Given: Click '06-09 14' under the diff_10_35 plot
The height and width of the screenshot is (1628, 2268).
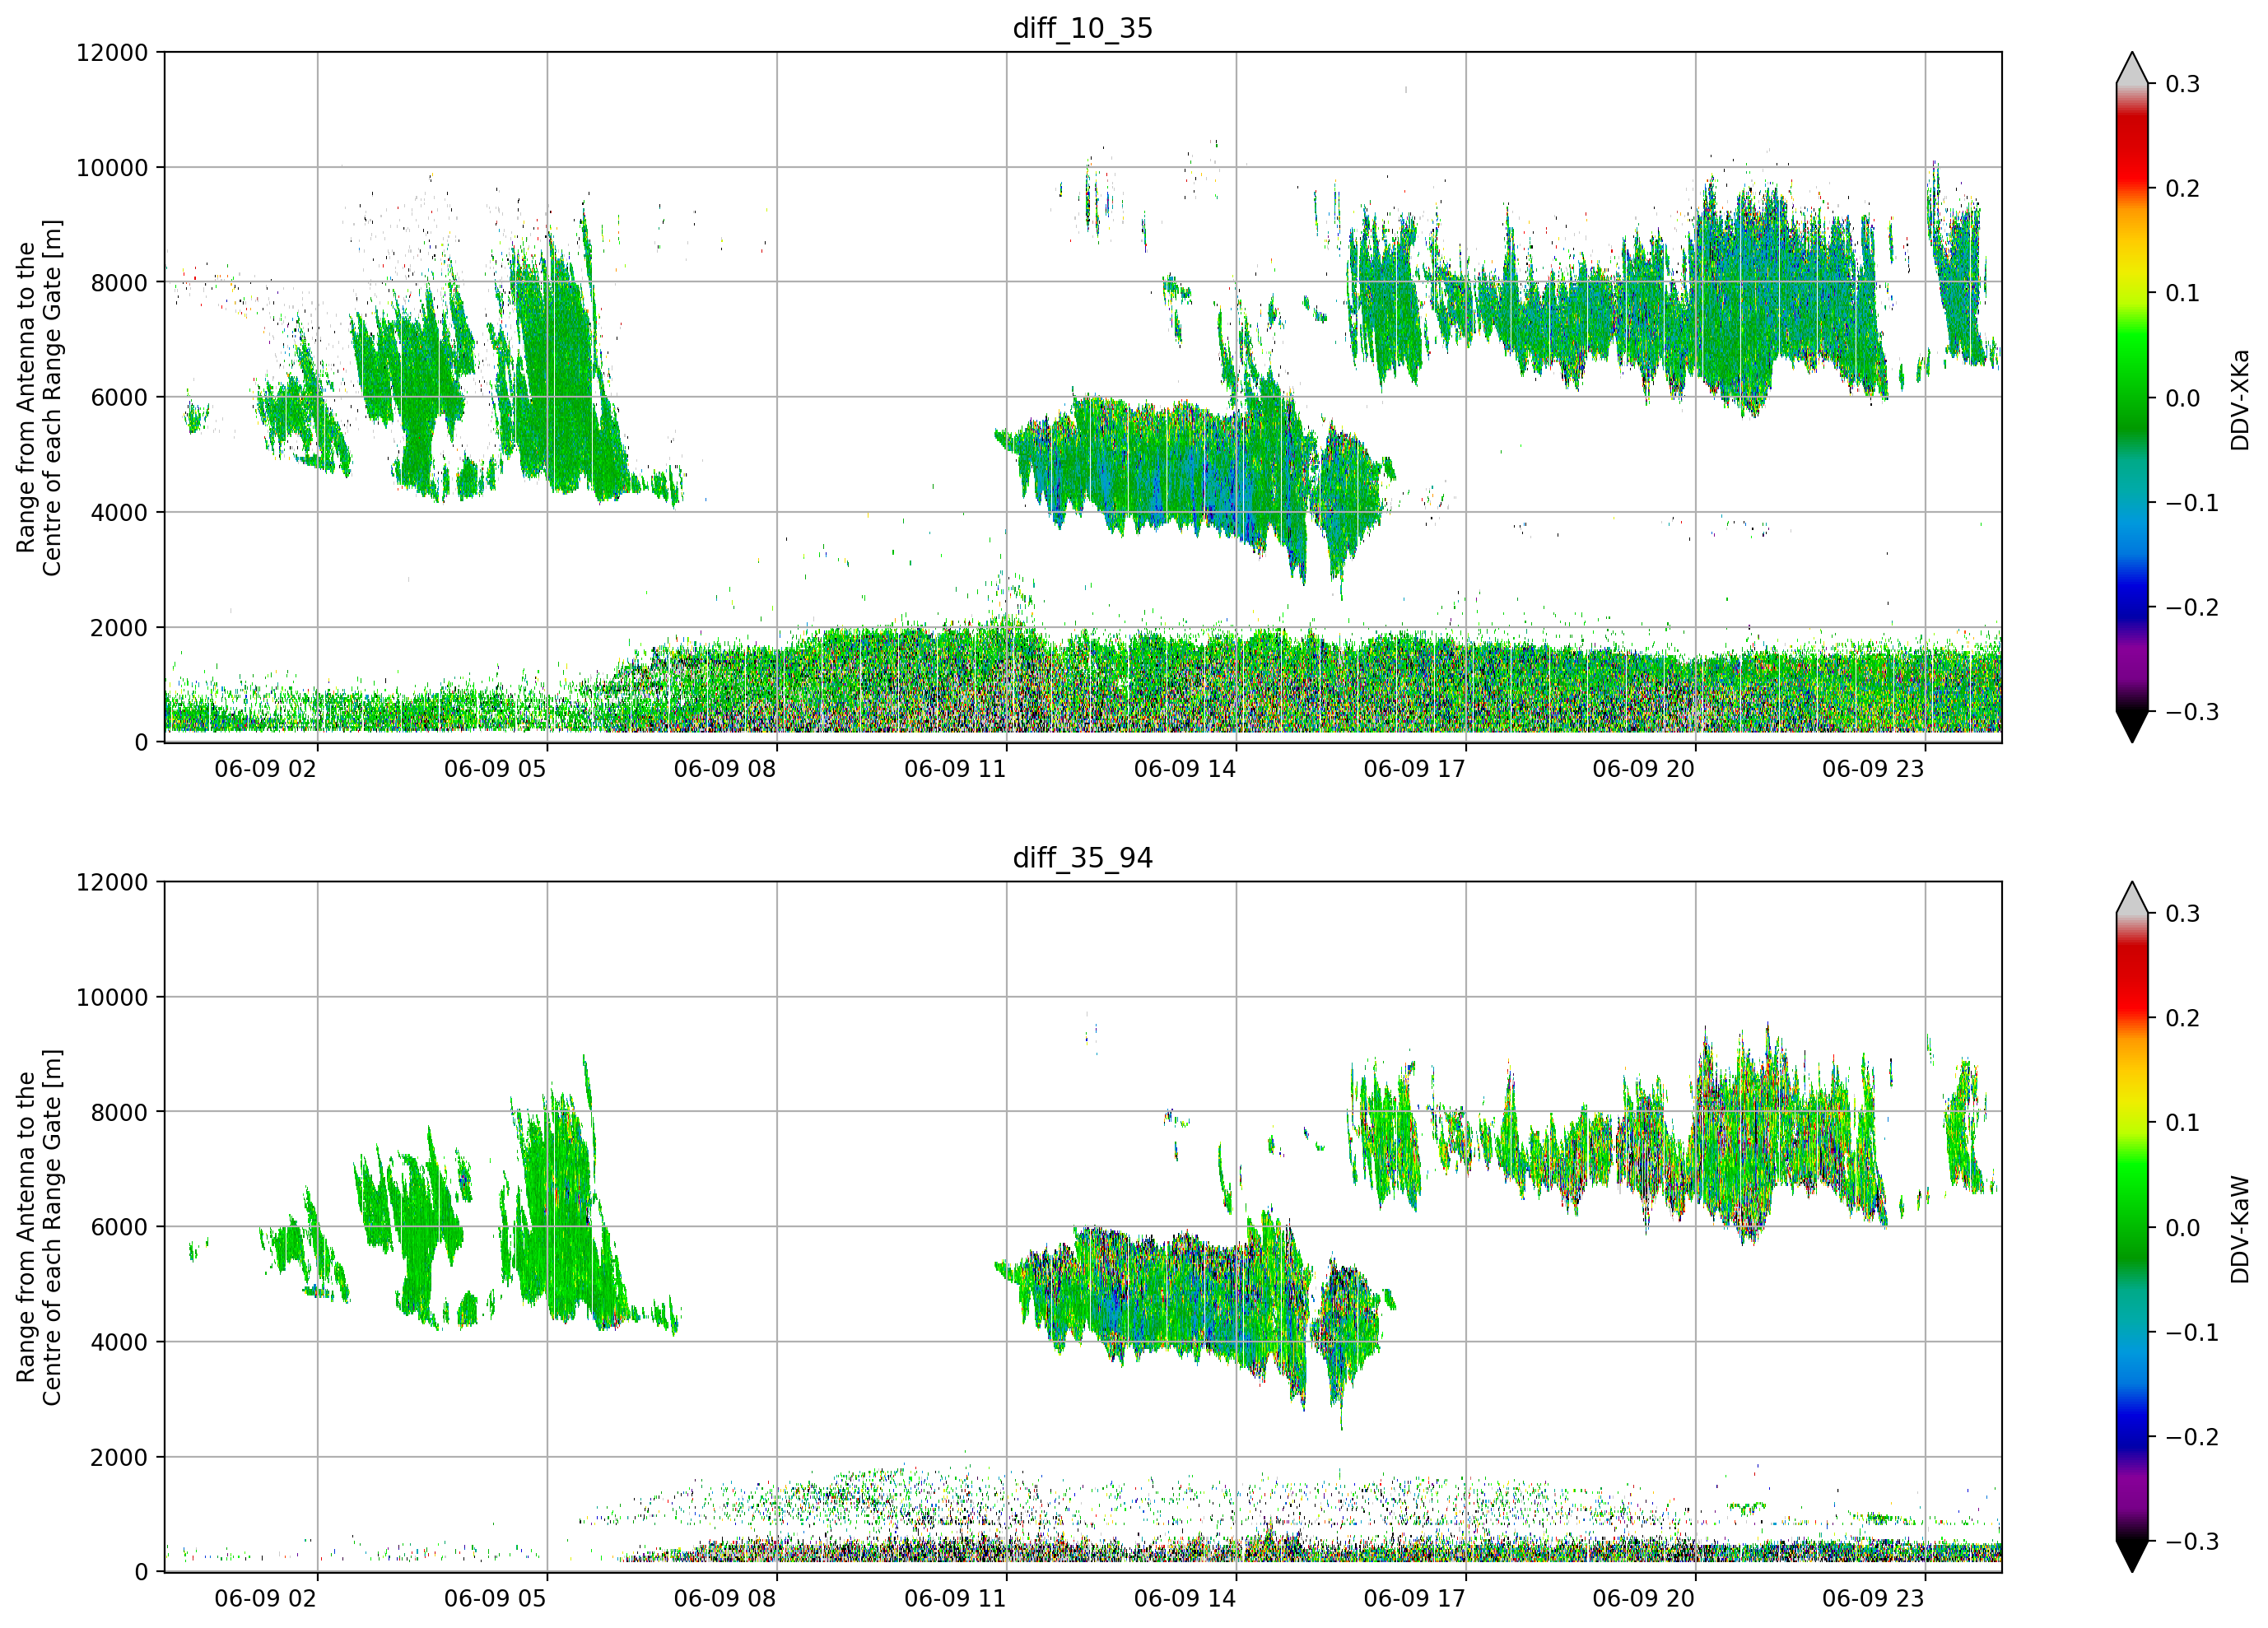Looking at the screenshot, I should (1185, 769).
